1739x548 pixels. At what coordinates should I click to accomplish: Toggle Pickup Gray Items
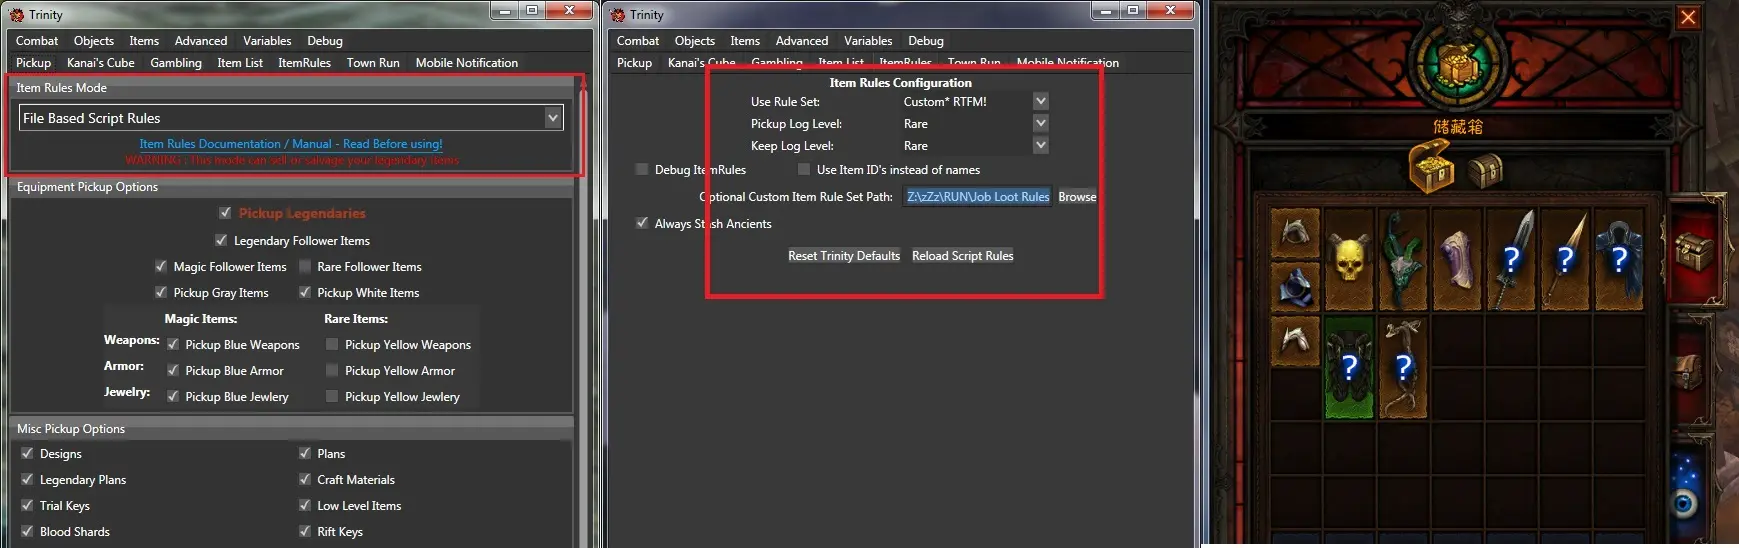161,292
